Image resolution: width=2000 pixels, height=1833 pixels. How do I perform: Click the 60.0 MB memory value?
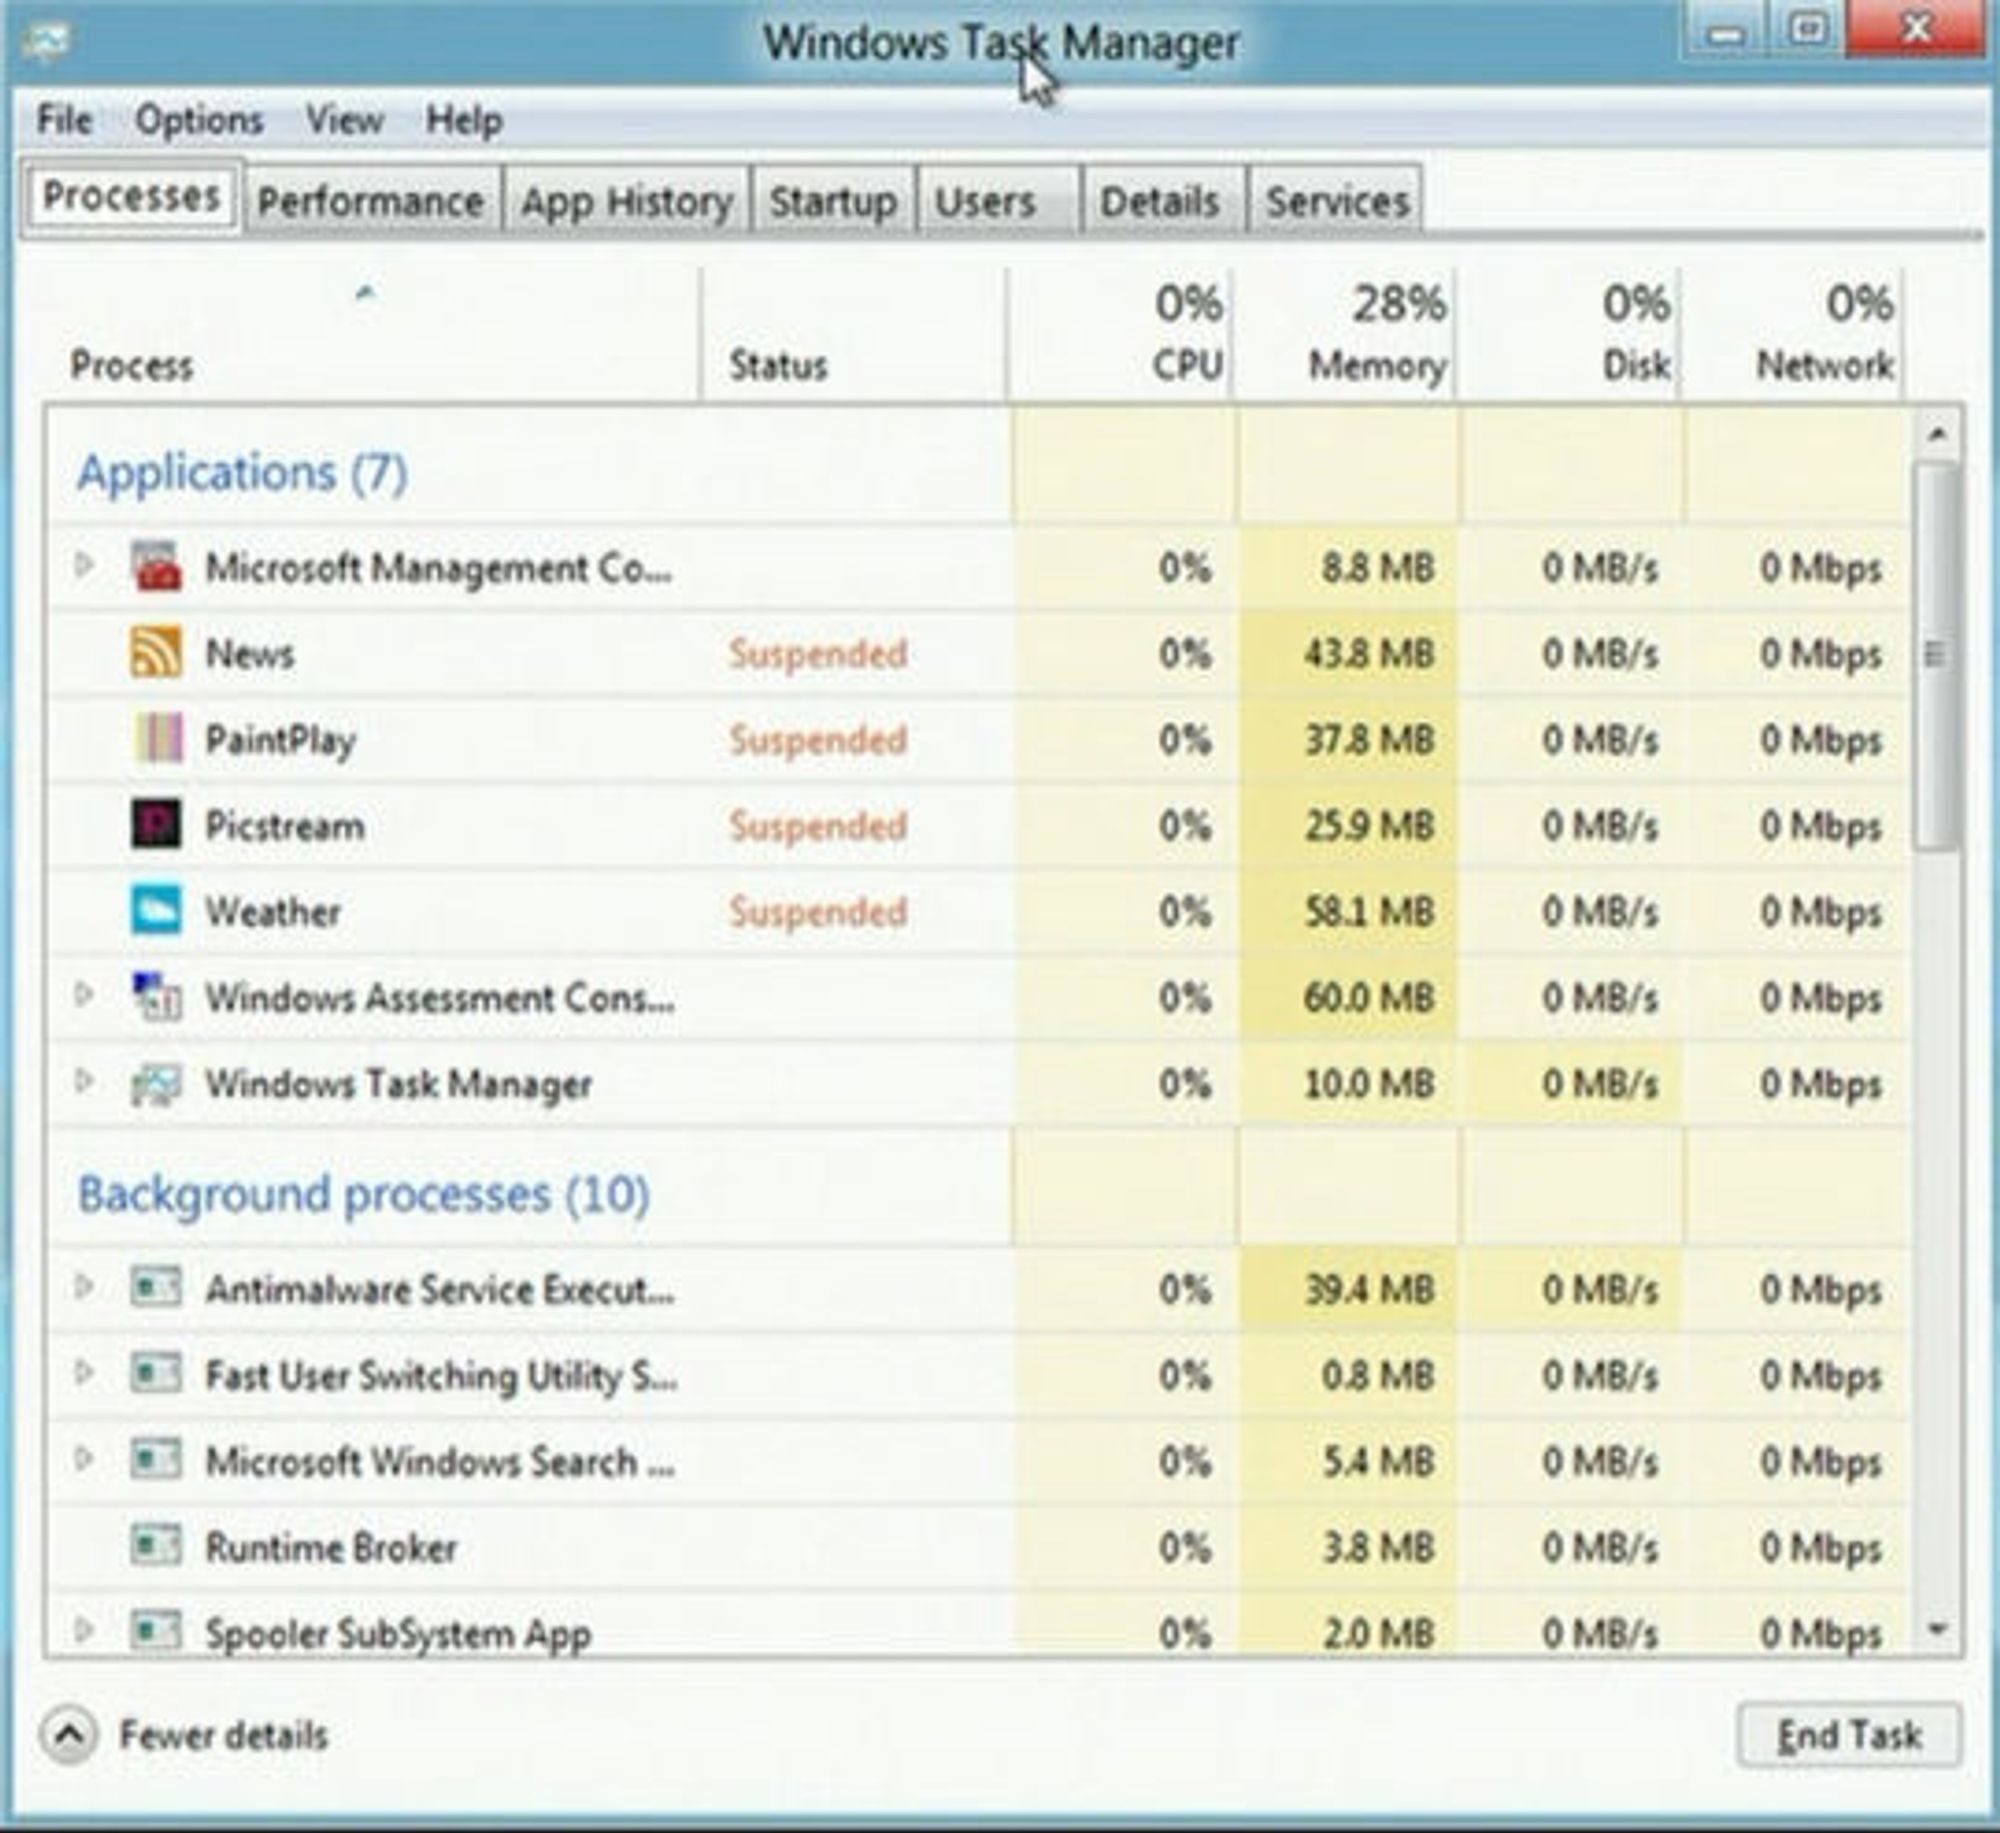click(1369, 997)
